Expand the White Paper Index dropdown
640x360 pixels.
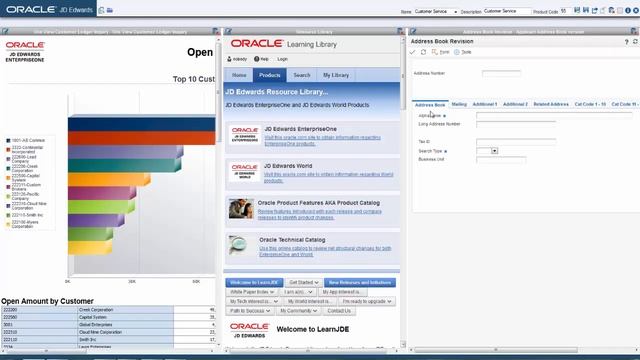pos(251,292)
